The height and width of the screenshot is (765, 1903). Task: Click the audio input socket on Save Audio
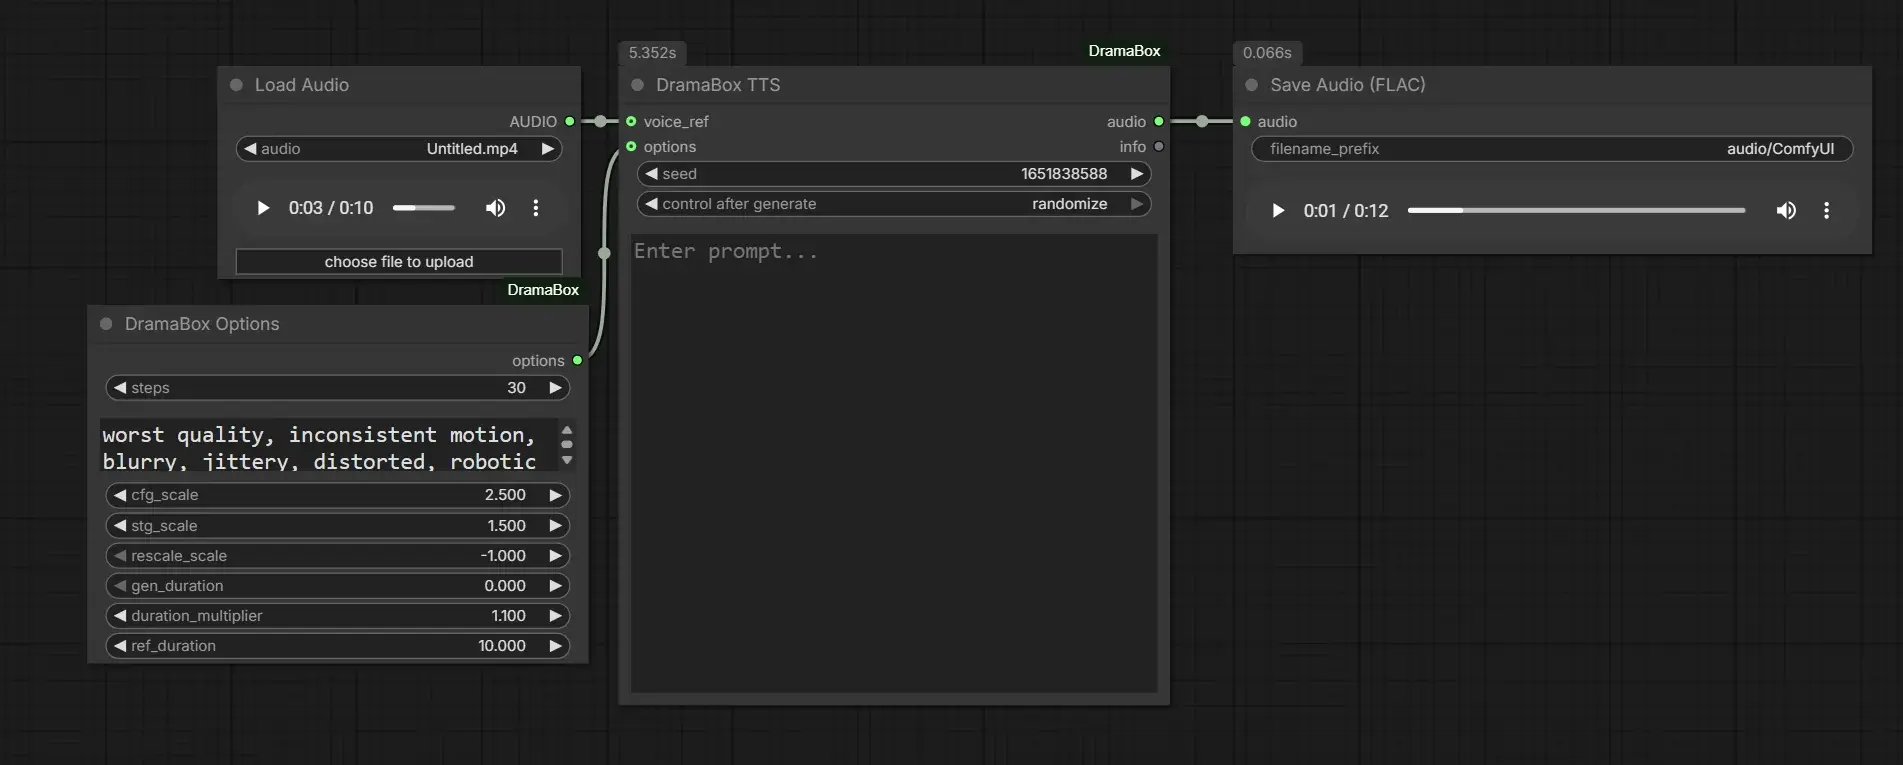[1245, 121]
